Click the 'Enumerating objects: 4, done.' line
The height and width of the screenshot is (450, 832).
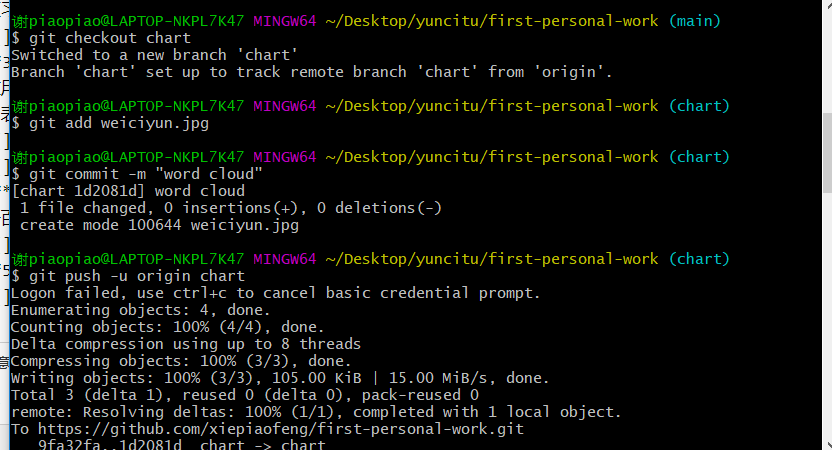(141, 310)
